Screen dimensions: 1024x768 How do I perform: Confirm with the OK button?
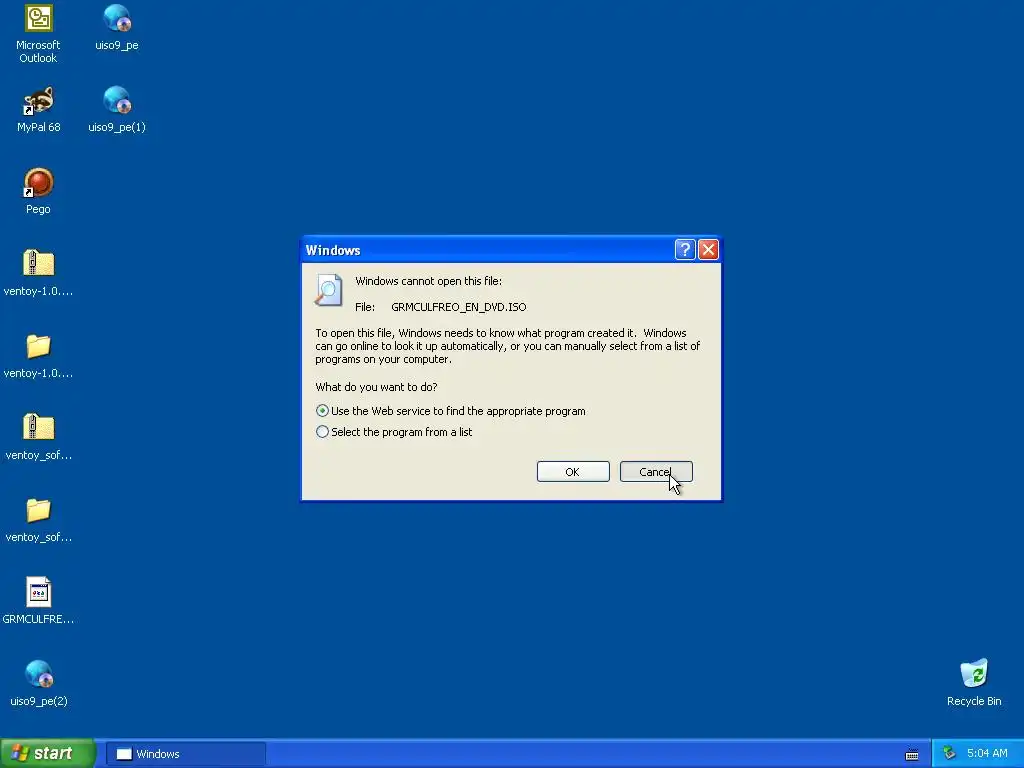pyautogui.click(x=573, y=472)
